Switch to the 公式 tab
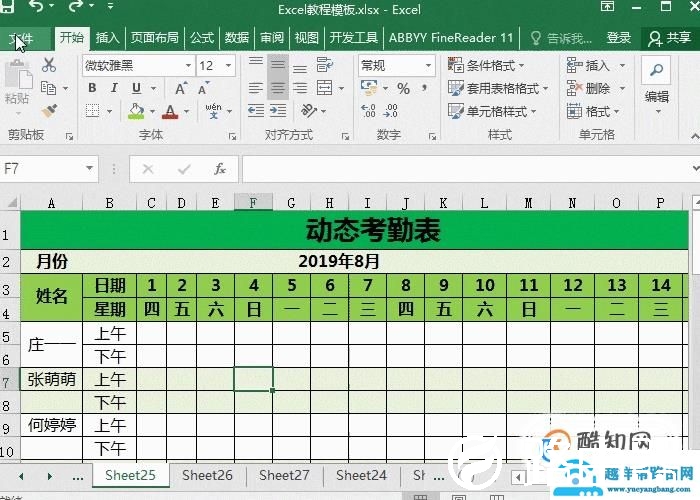 click(x=202, y=38)
